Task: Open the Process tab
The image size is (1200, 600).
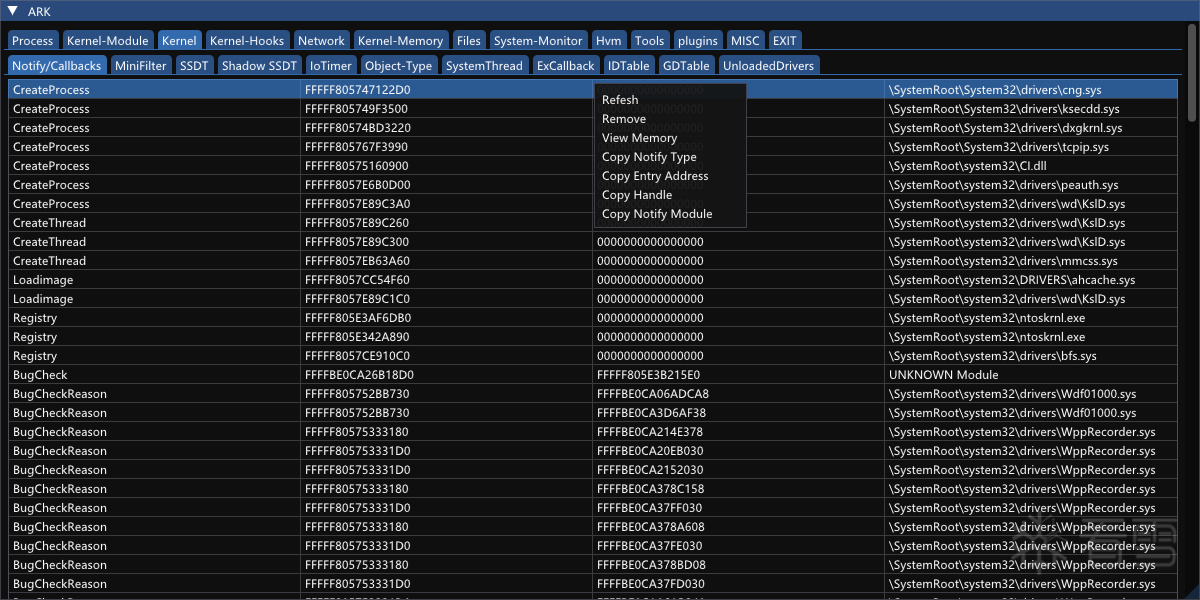Action: (33, 41)
